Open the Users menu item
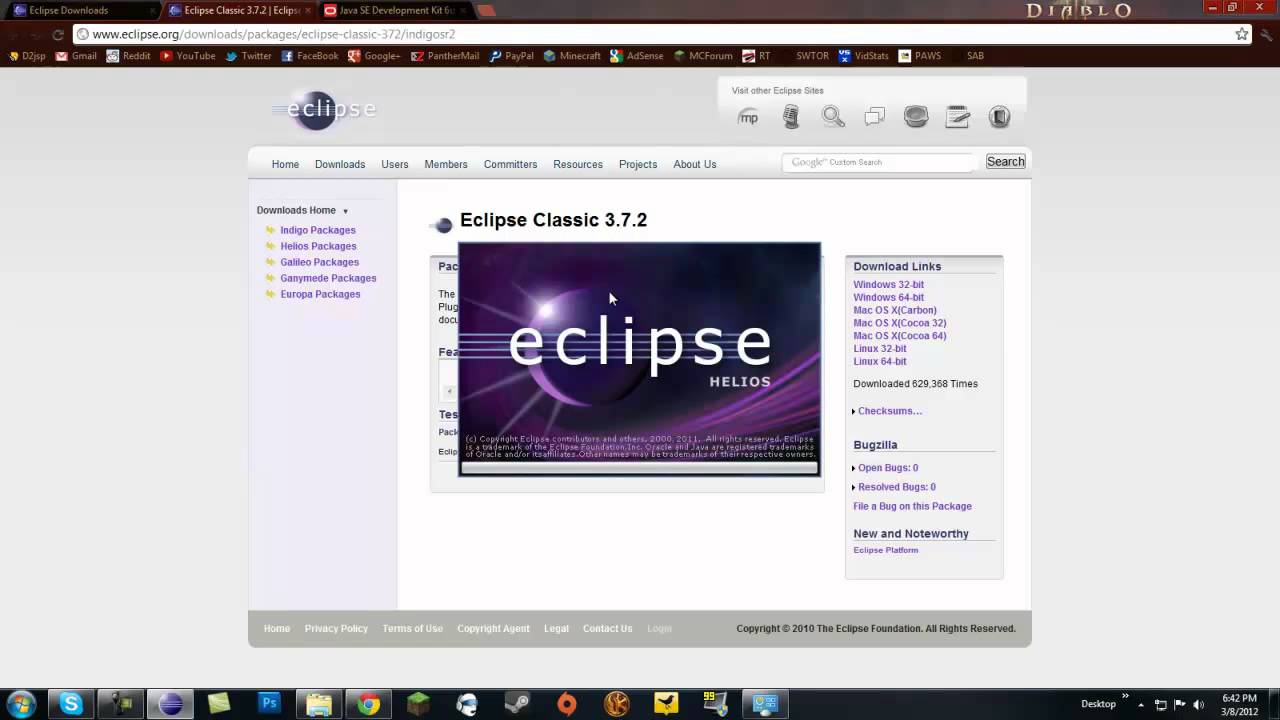1280x720 pixels. (395, 164)
